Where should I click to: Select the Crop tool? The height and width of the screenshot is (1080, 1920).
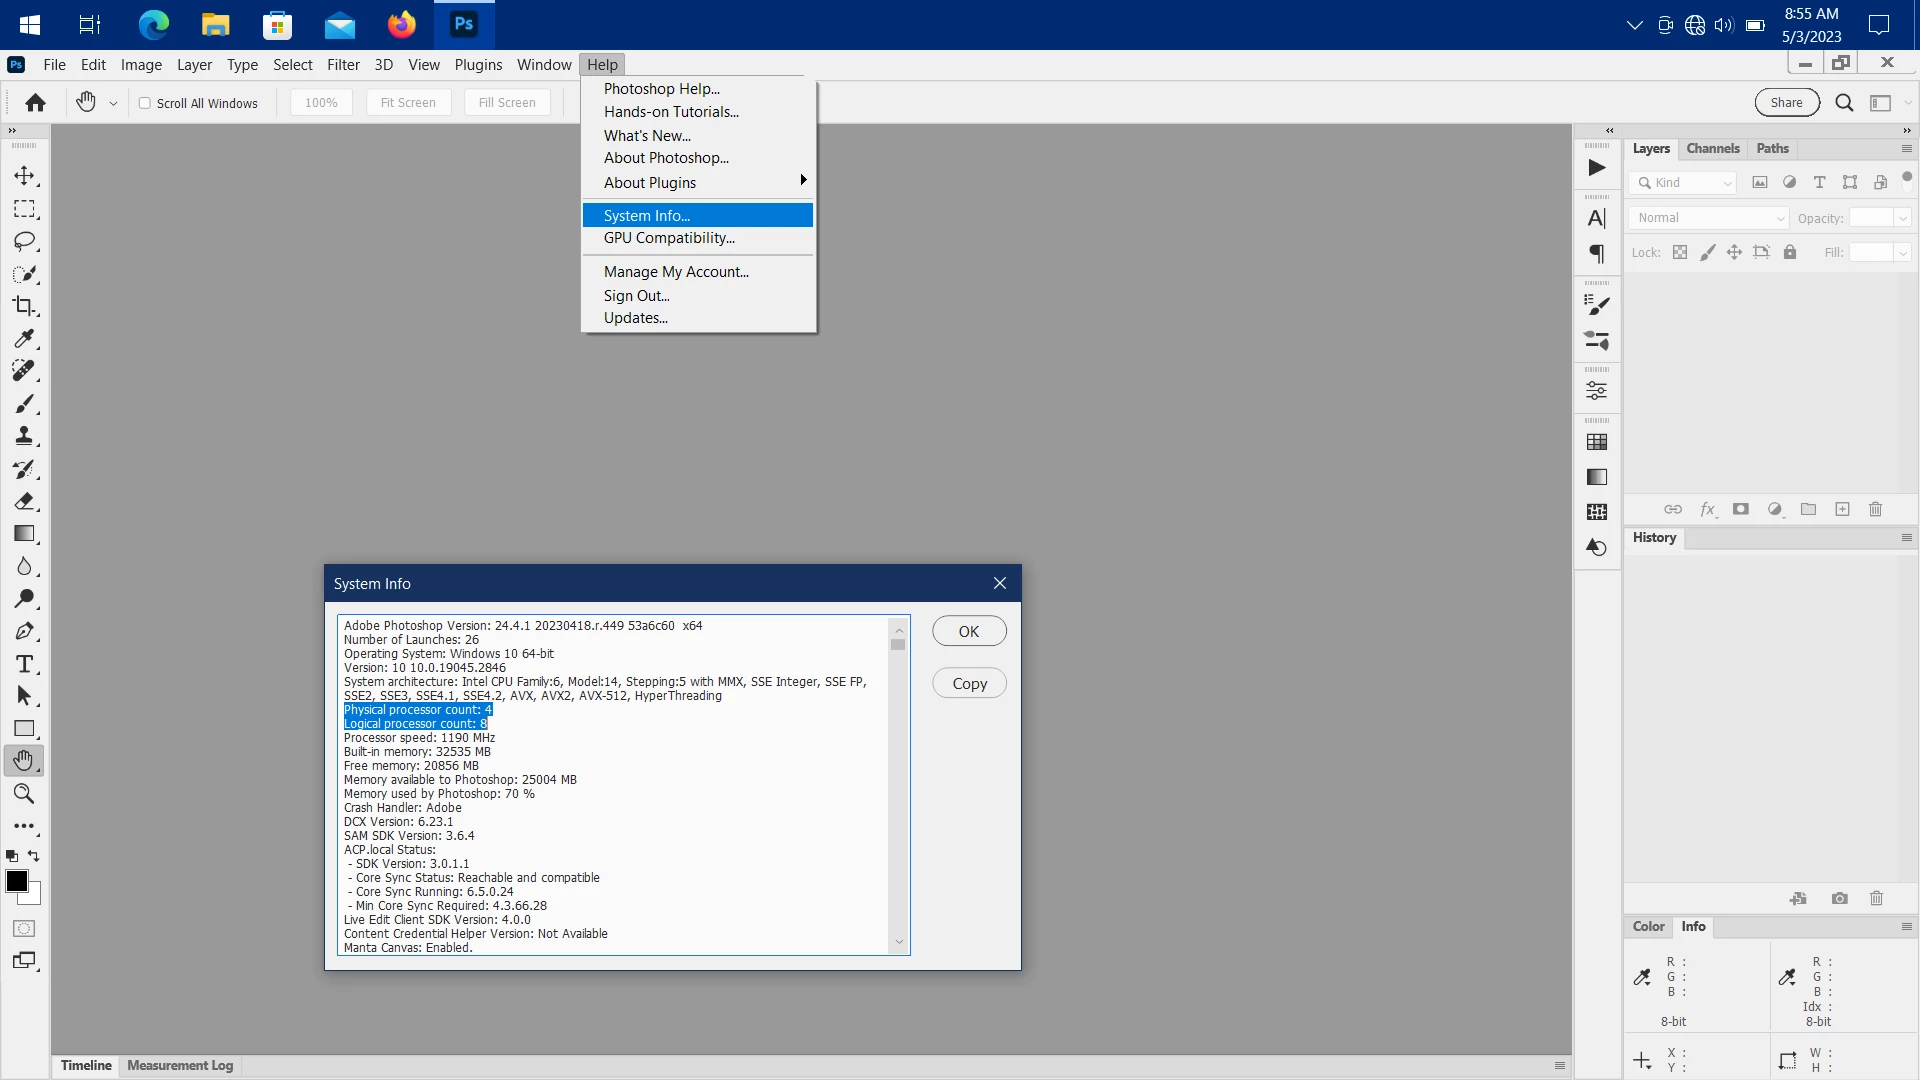(24, 306)
